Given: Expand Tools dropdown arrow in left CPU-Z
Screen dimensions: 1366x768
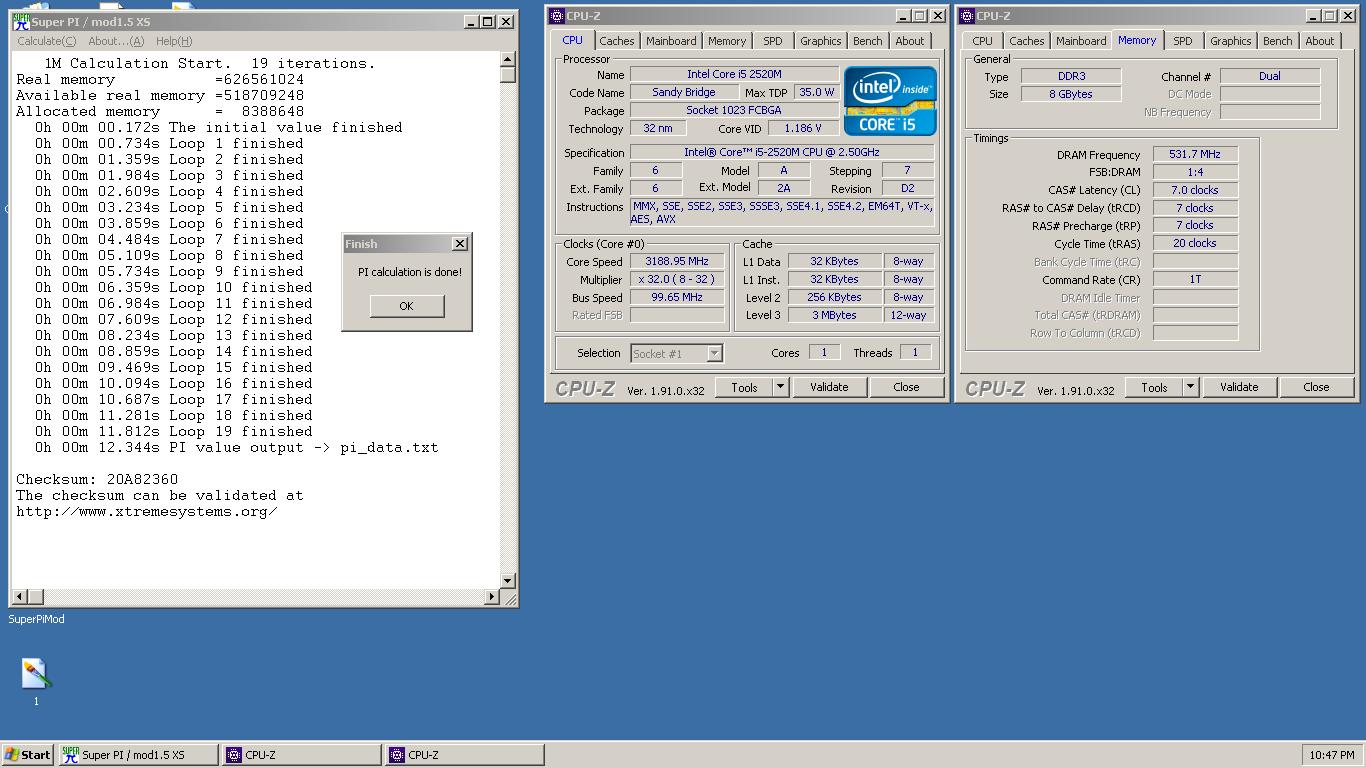Looking at the screenshot, I should [x=780, y=387].
